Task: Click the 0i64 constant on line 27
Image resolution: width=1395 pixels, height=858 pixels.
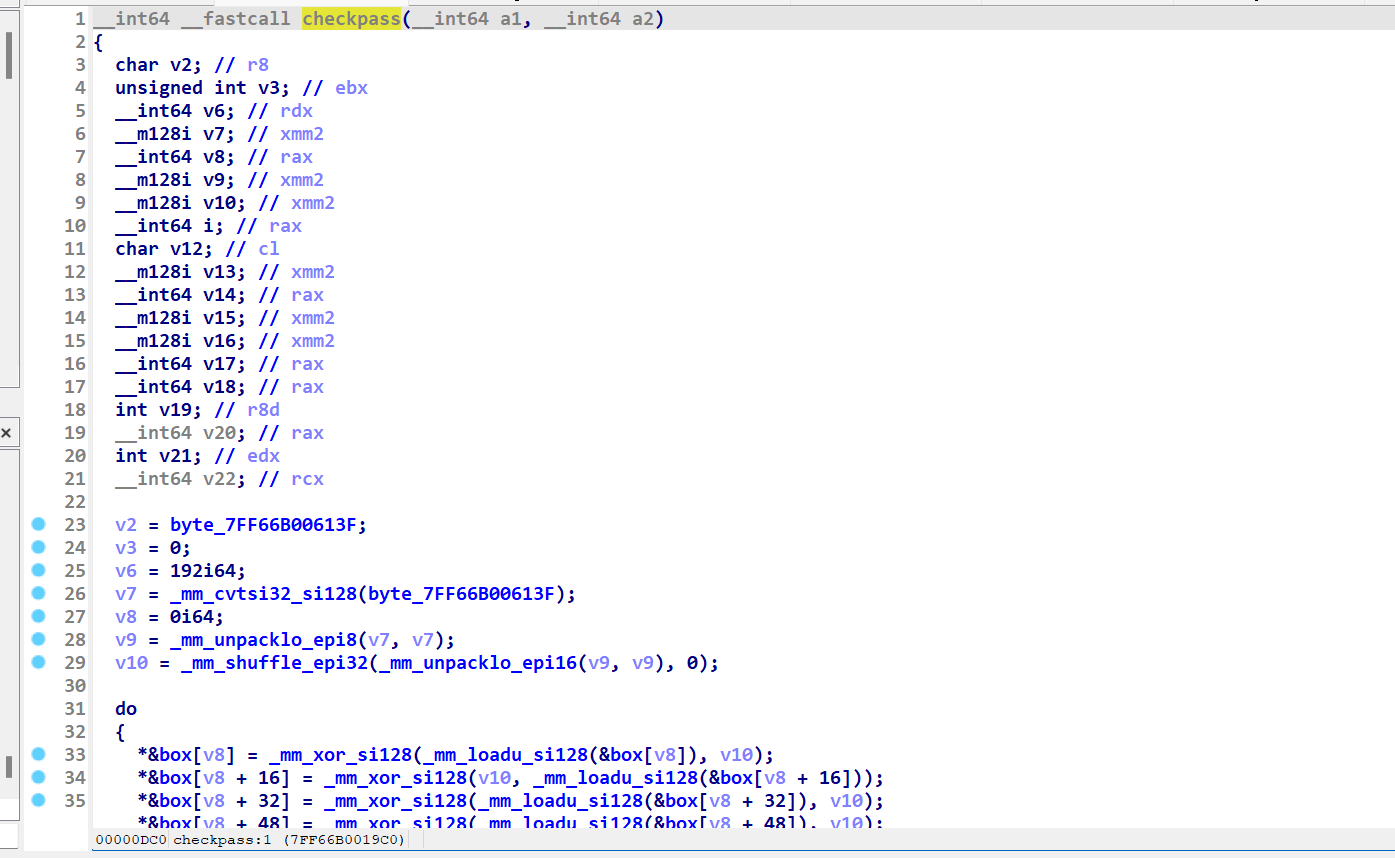Action: (192, 616)
